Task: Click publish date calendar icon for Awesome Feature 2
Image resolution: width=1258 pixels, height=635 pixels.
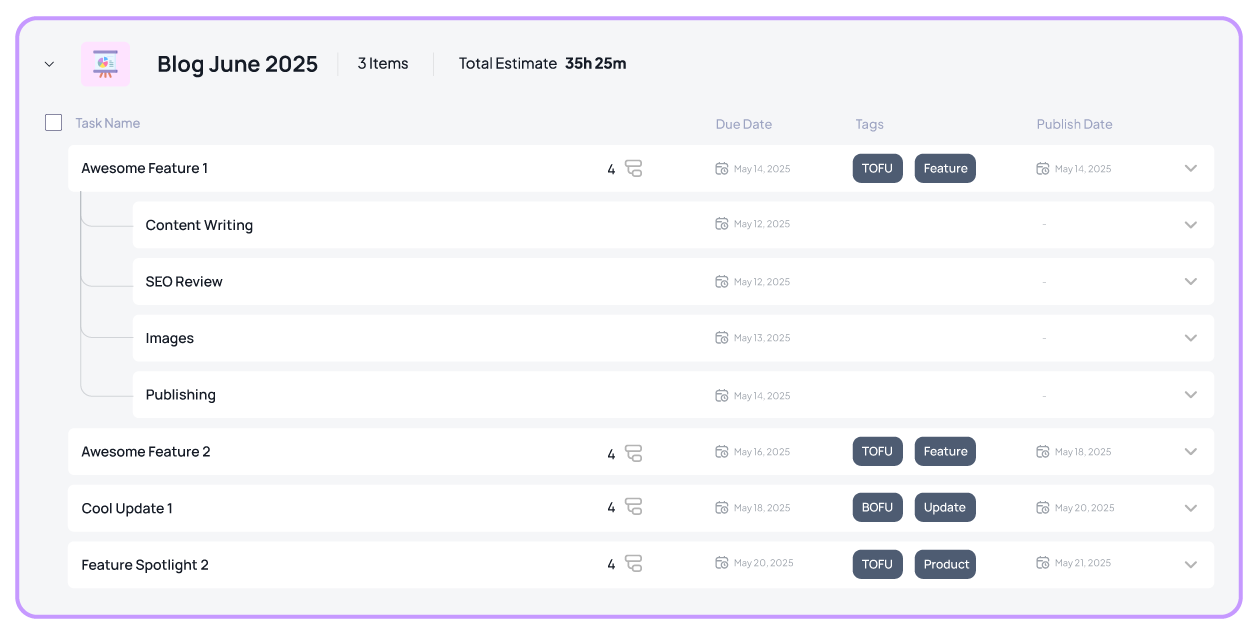Action: point(1043,452)
